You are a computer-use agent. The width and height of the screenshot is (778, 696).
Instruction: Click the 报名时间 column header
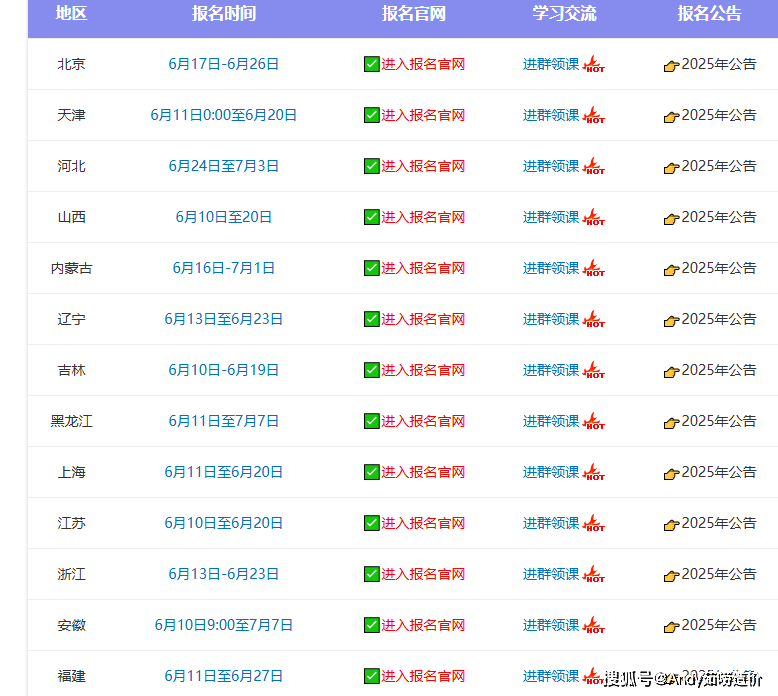tap(224, 13)
